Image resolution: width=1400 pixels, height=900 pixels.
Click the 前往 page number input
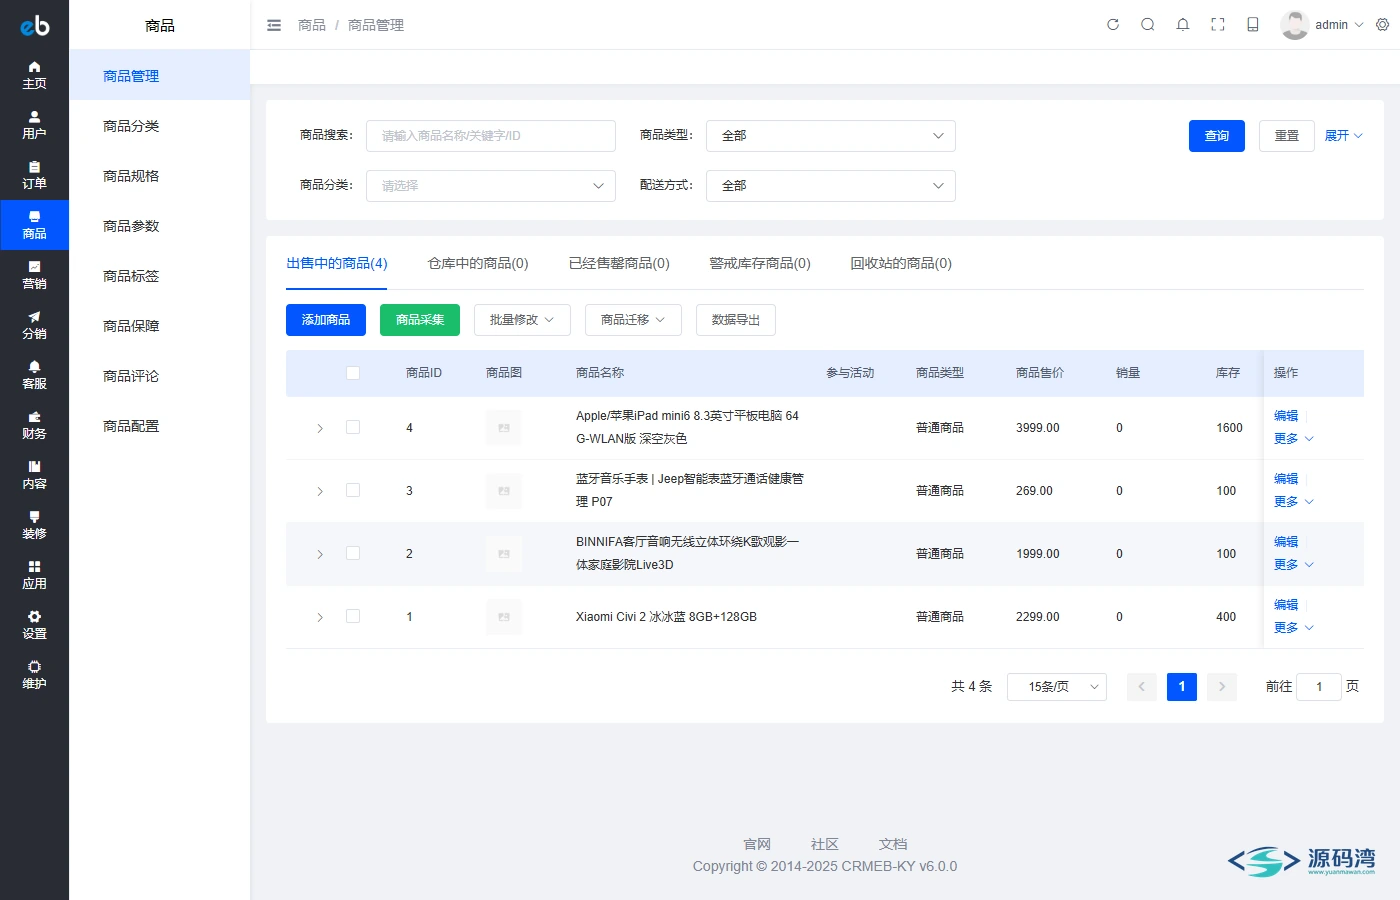1319,687
